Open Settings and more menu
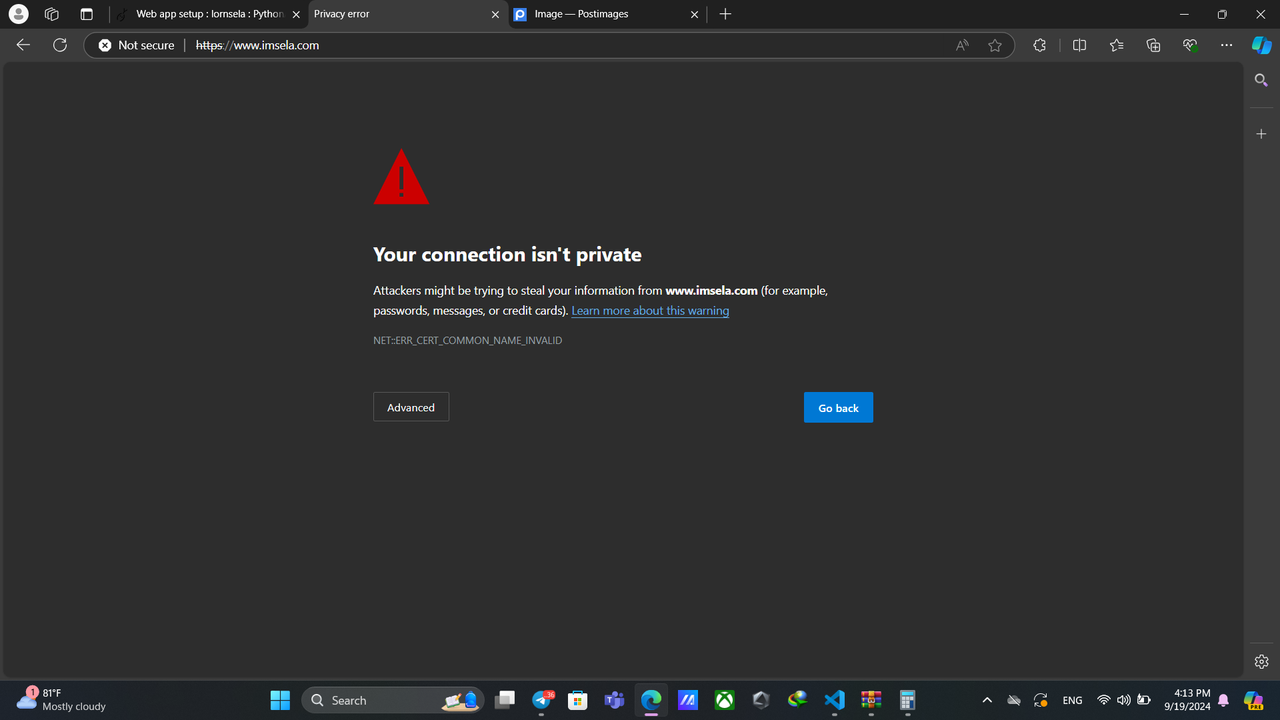 (x=1226, y=45)
